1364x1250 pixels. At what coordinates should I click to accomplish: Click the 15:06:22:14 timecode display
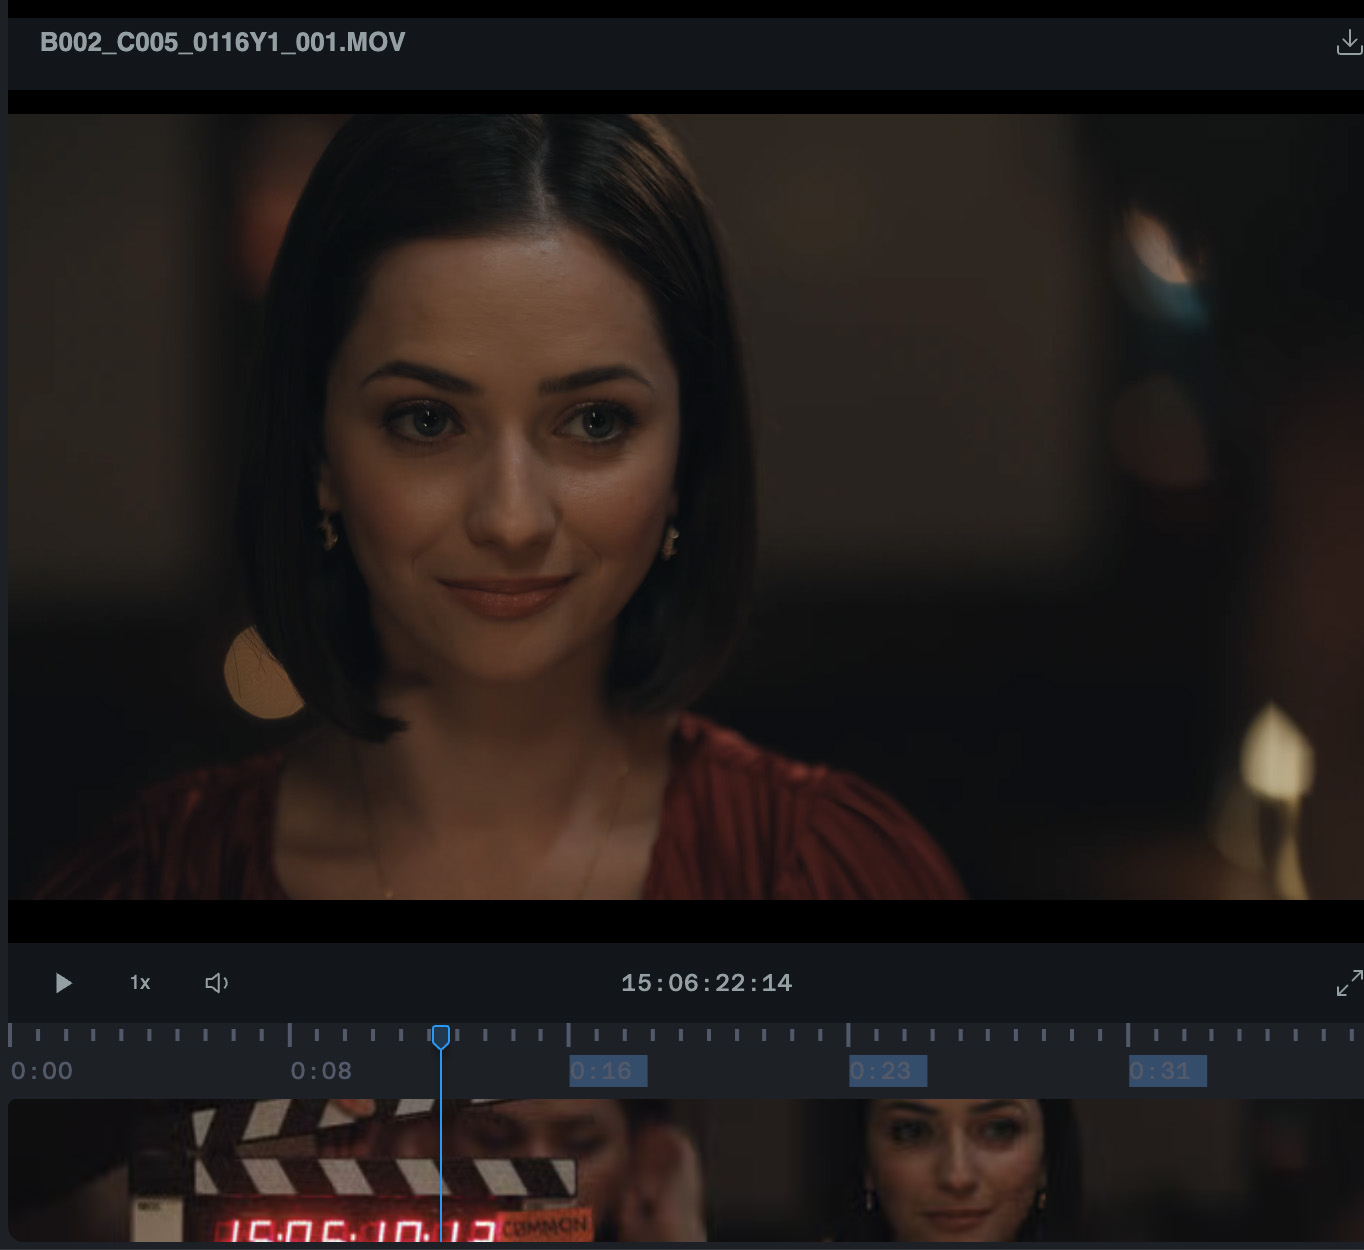[x=706, y=983]
